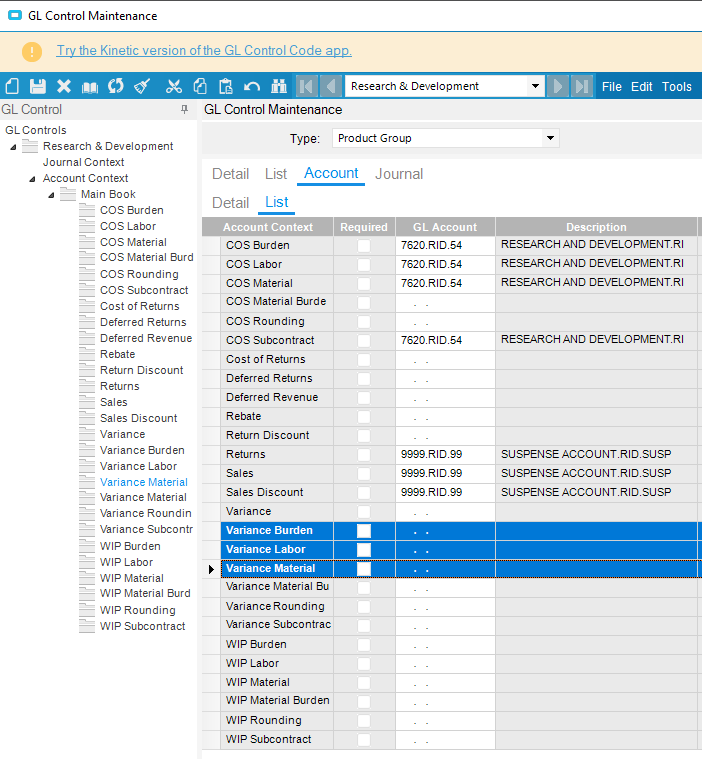
Task: Pin the GL Control tree panel
Action: point(184,110)
